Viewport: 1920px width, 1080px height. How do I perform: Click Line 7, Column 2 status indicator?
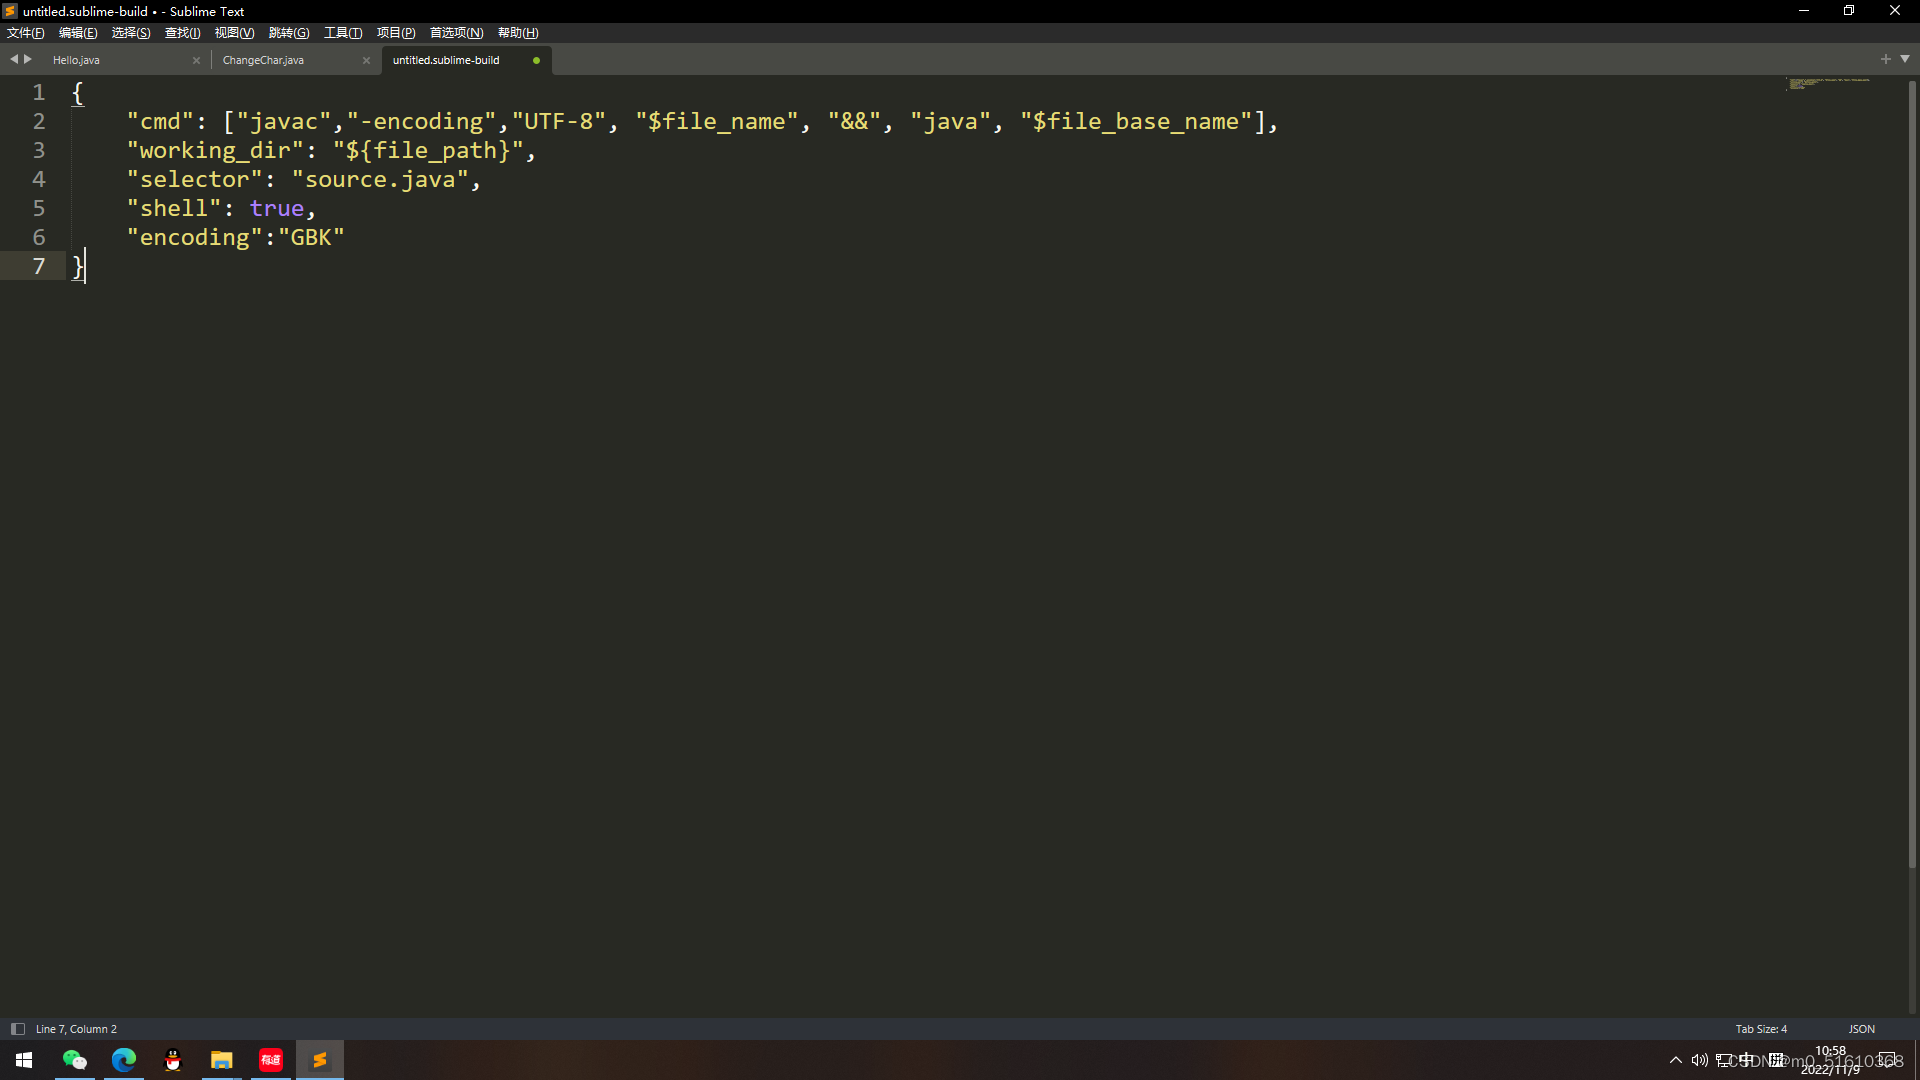point(75,1028)
